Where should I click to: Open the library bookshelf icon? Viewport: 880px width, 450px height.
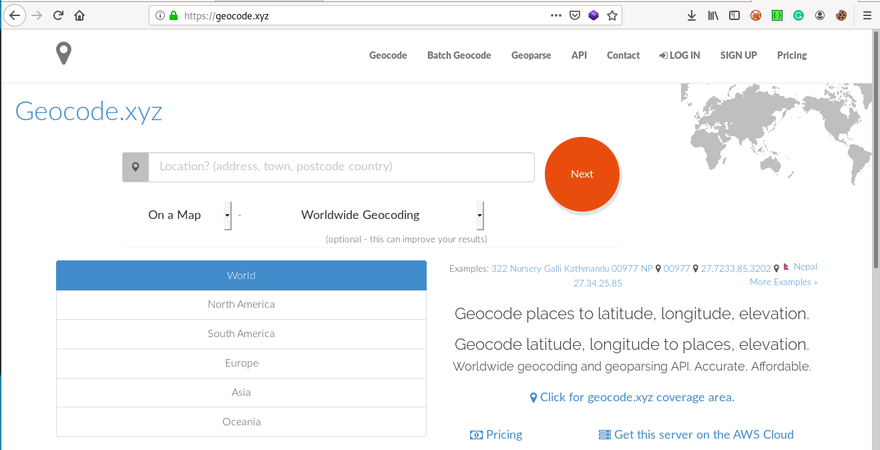(713, 16)
